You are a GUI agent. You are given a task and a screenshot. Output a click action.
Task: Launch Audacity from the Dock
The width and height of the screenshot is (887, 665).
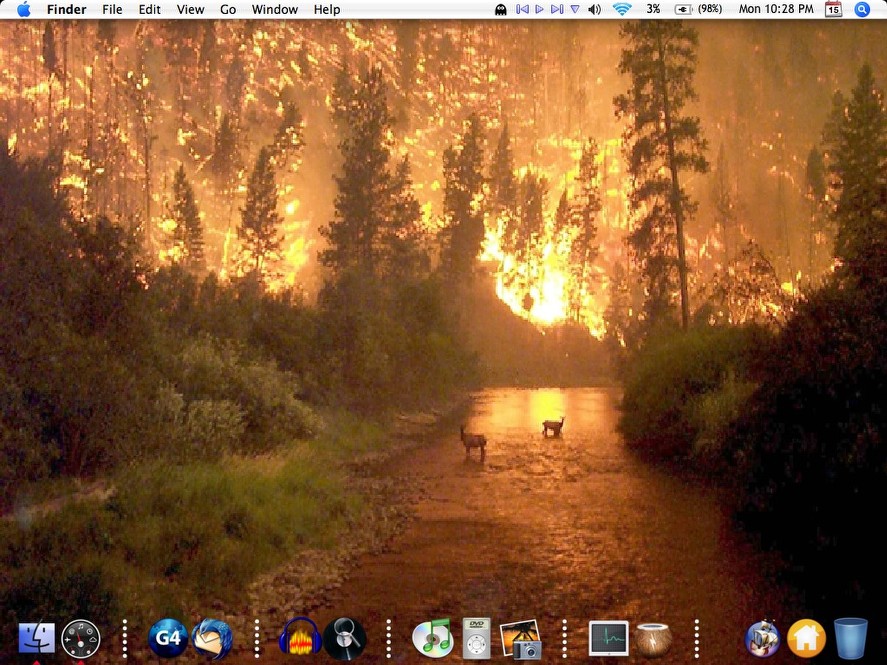coord(300,638)
